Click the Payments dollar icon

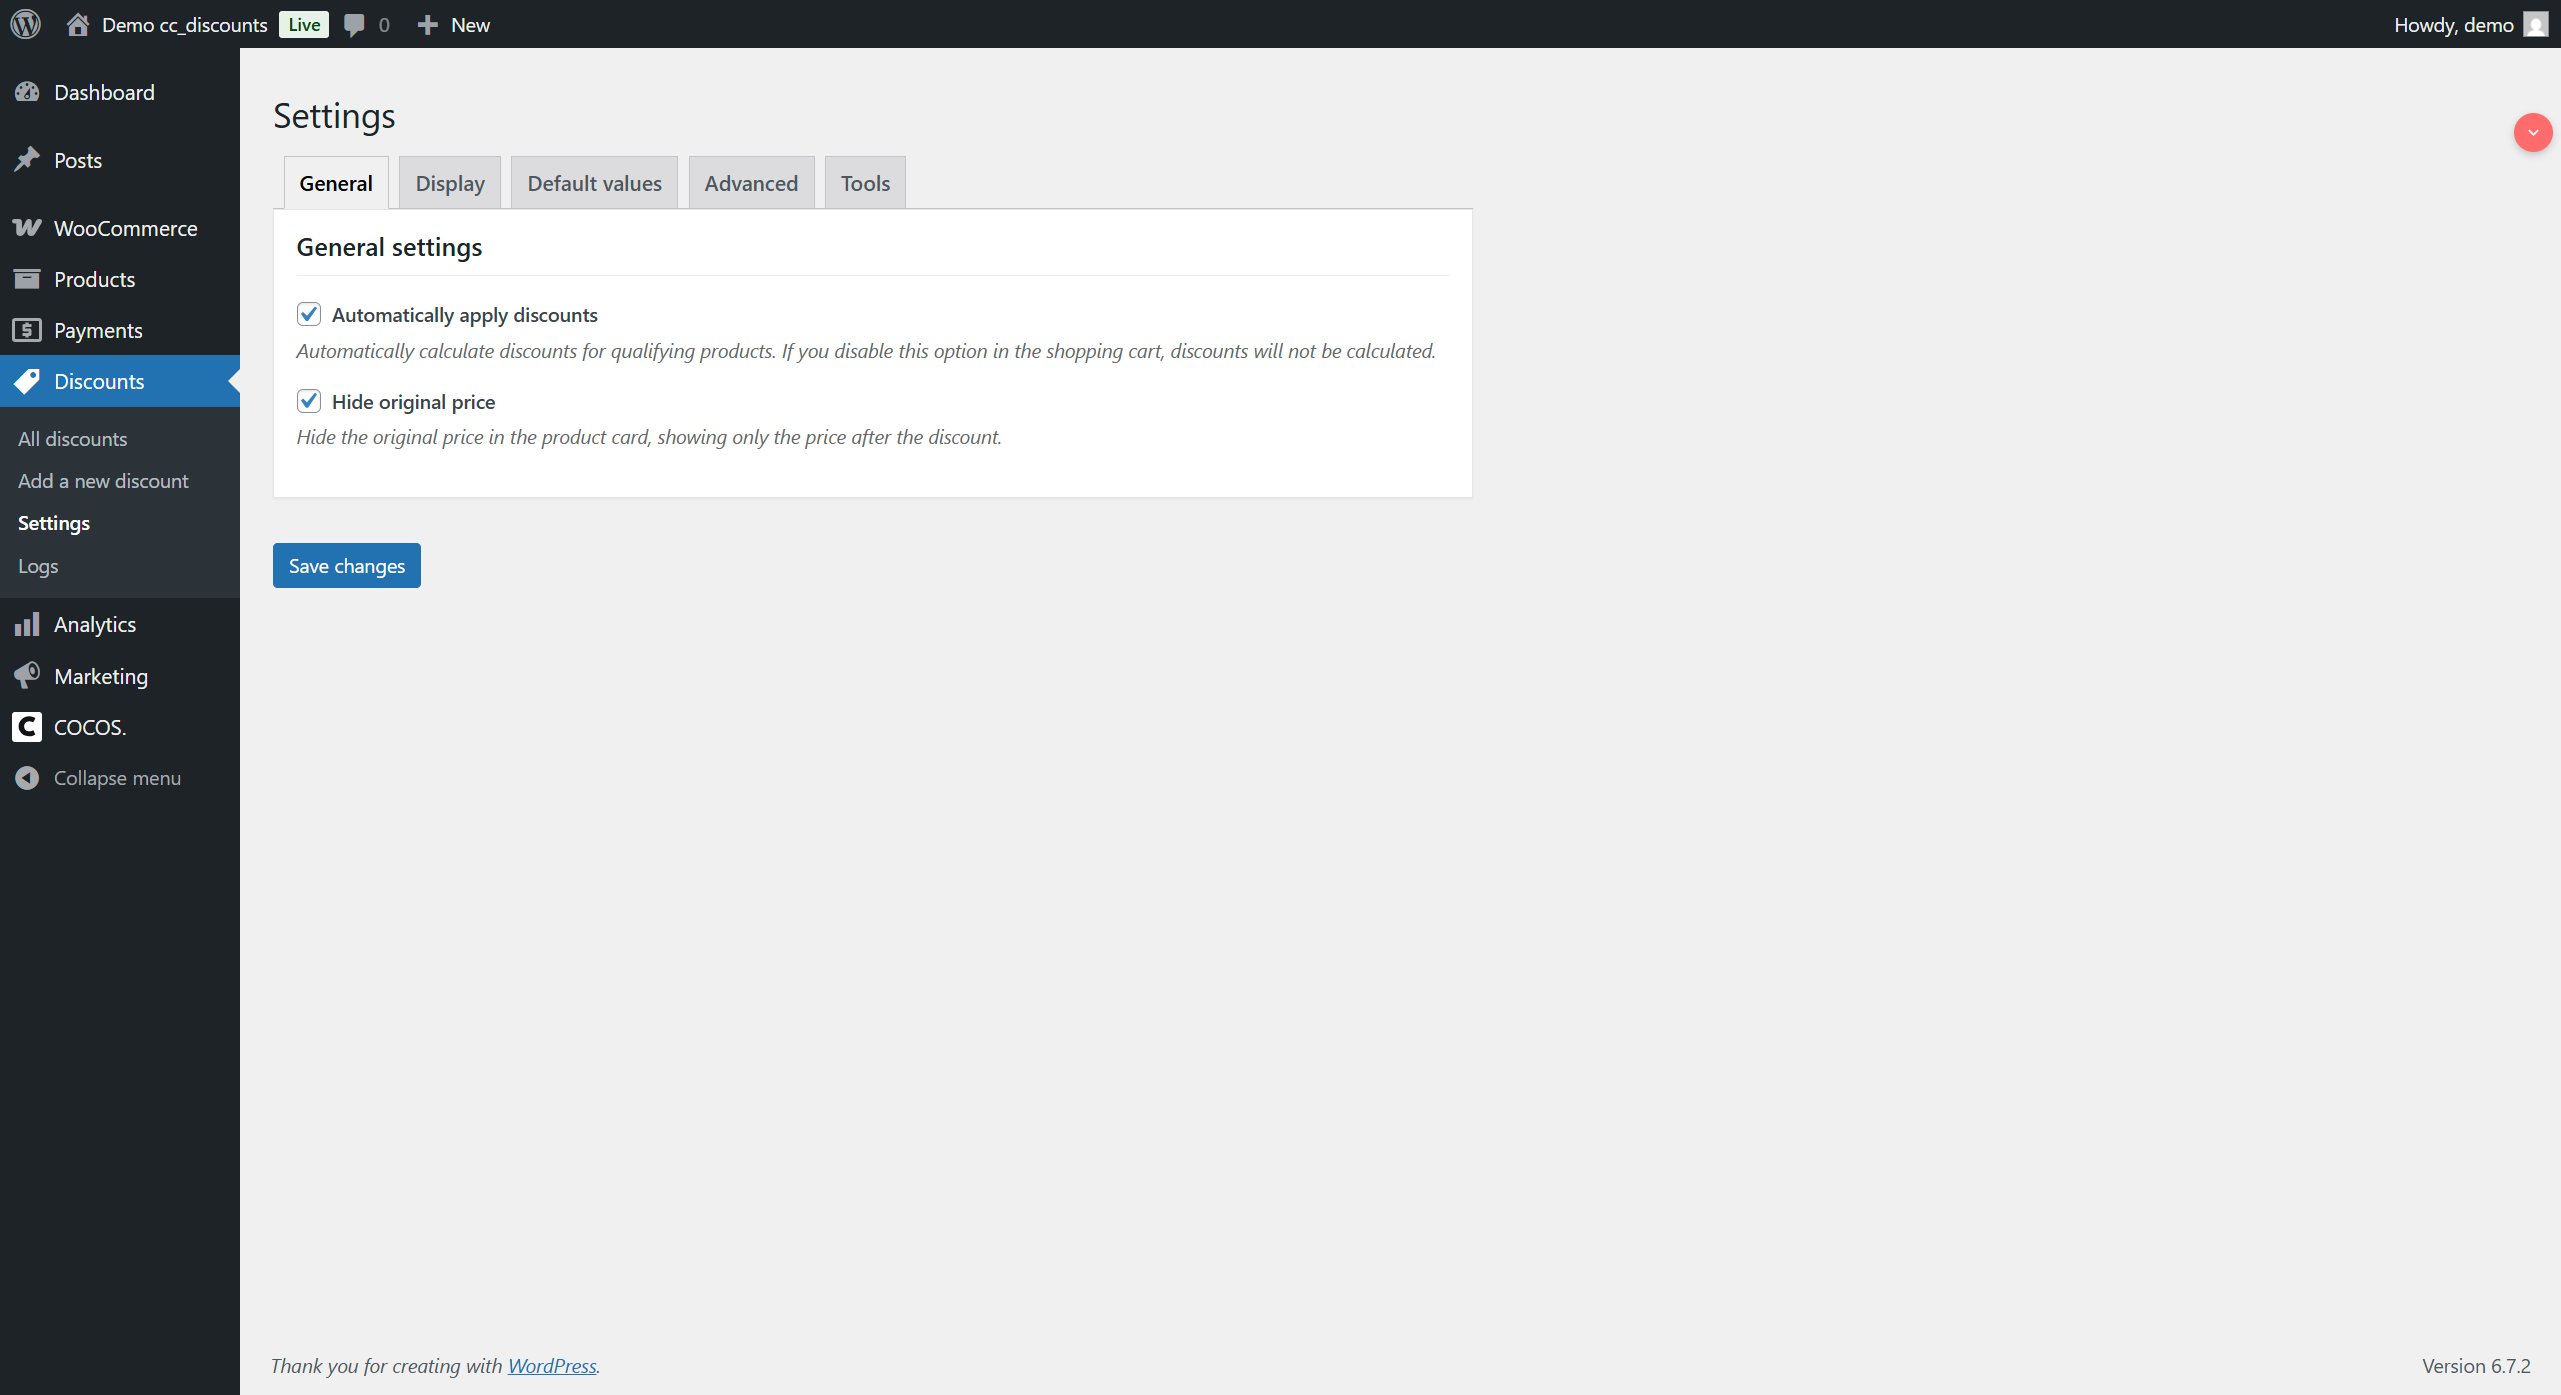pos(27,330)
